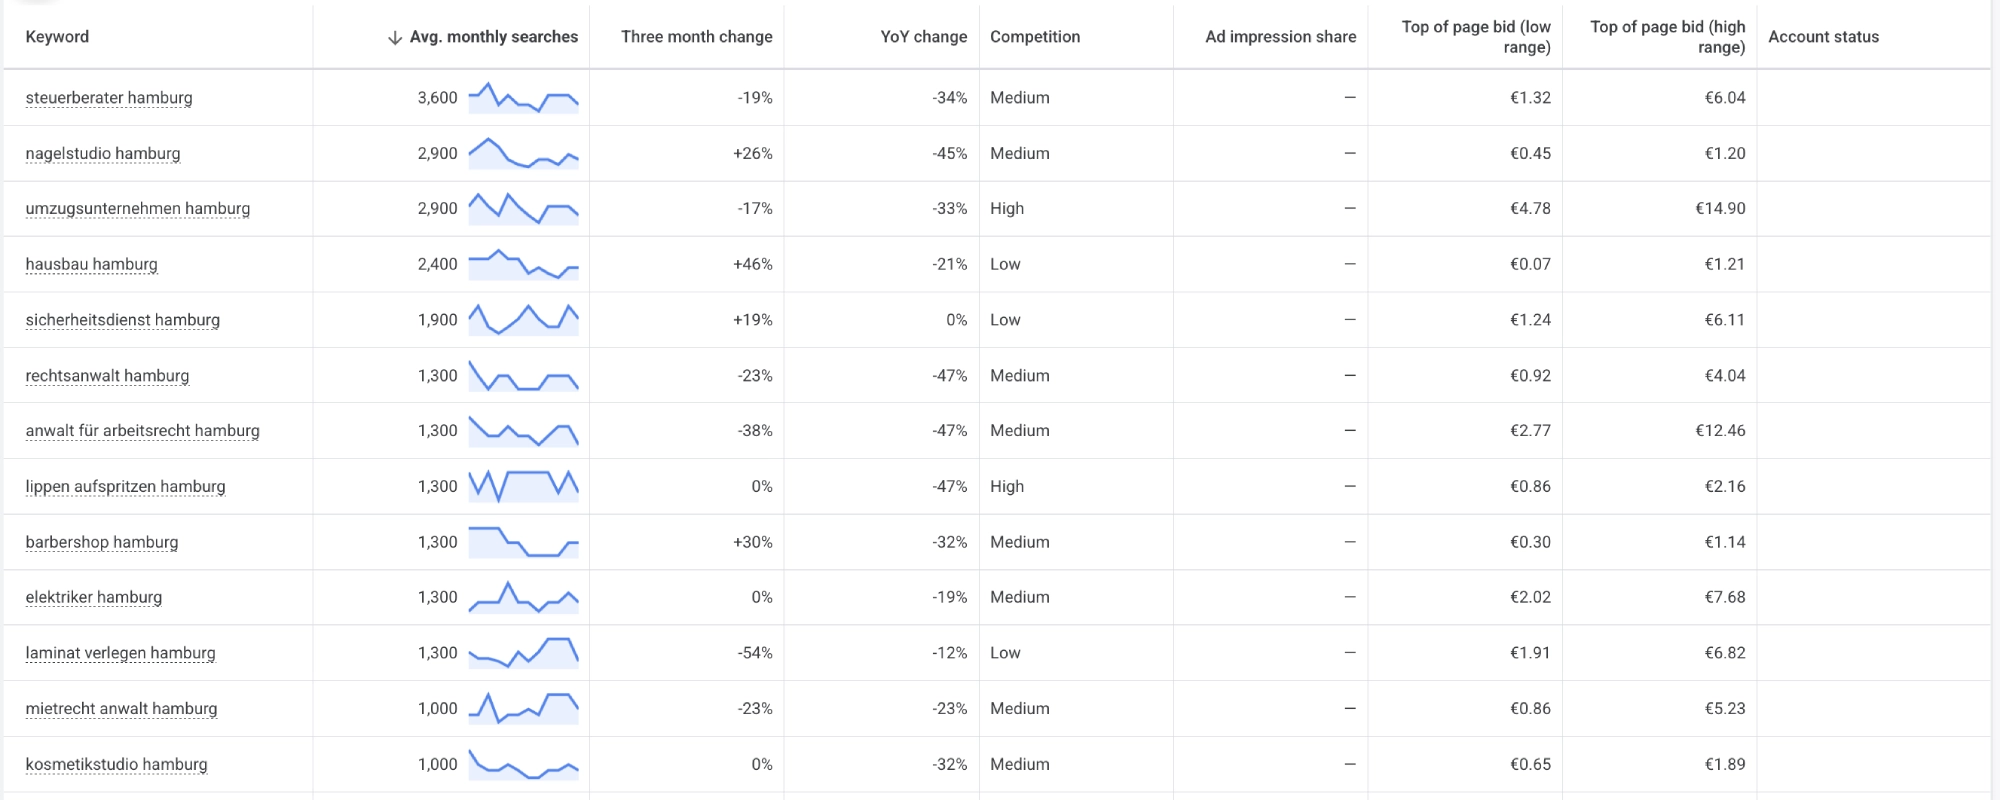2000x800 pixels.
Task: Sort by the Three month change column
Action: (x=696, y=37)
